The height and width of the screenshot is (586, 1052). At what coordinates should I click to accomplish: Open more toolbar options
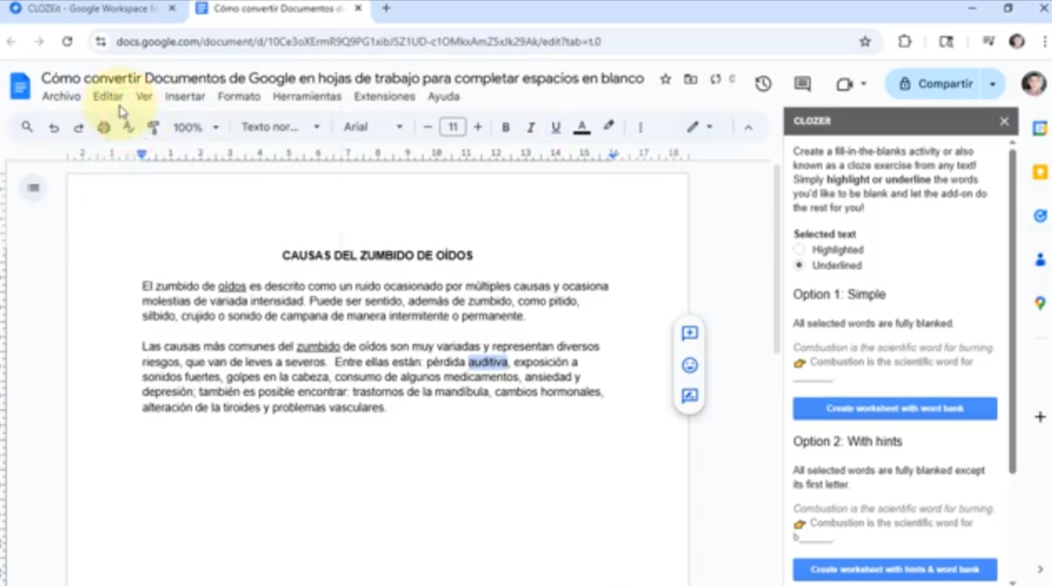[640, 128]
